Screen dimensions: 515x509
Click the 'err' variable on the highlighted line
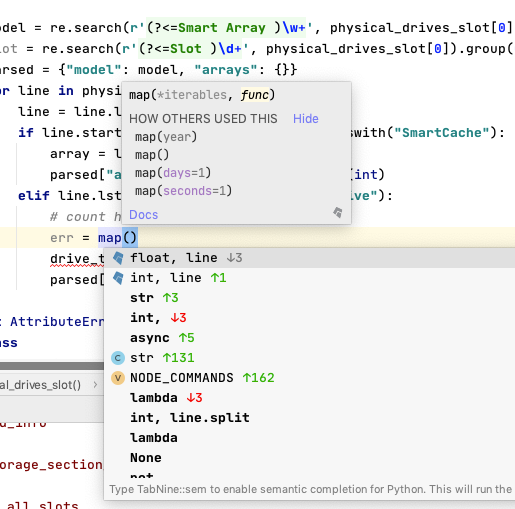(x=62, y=238)
